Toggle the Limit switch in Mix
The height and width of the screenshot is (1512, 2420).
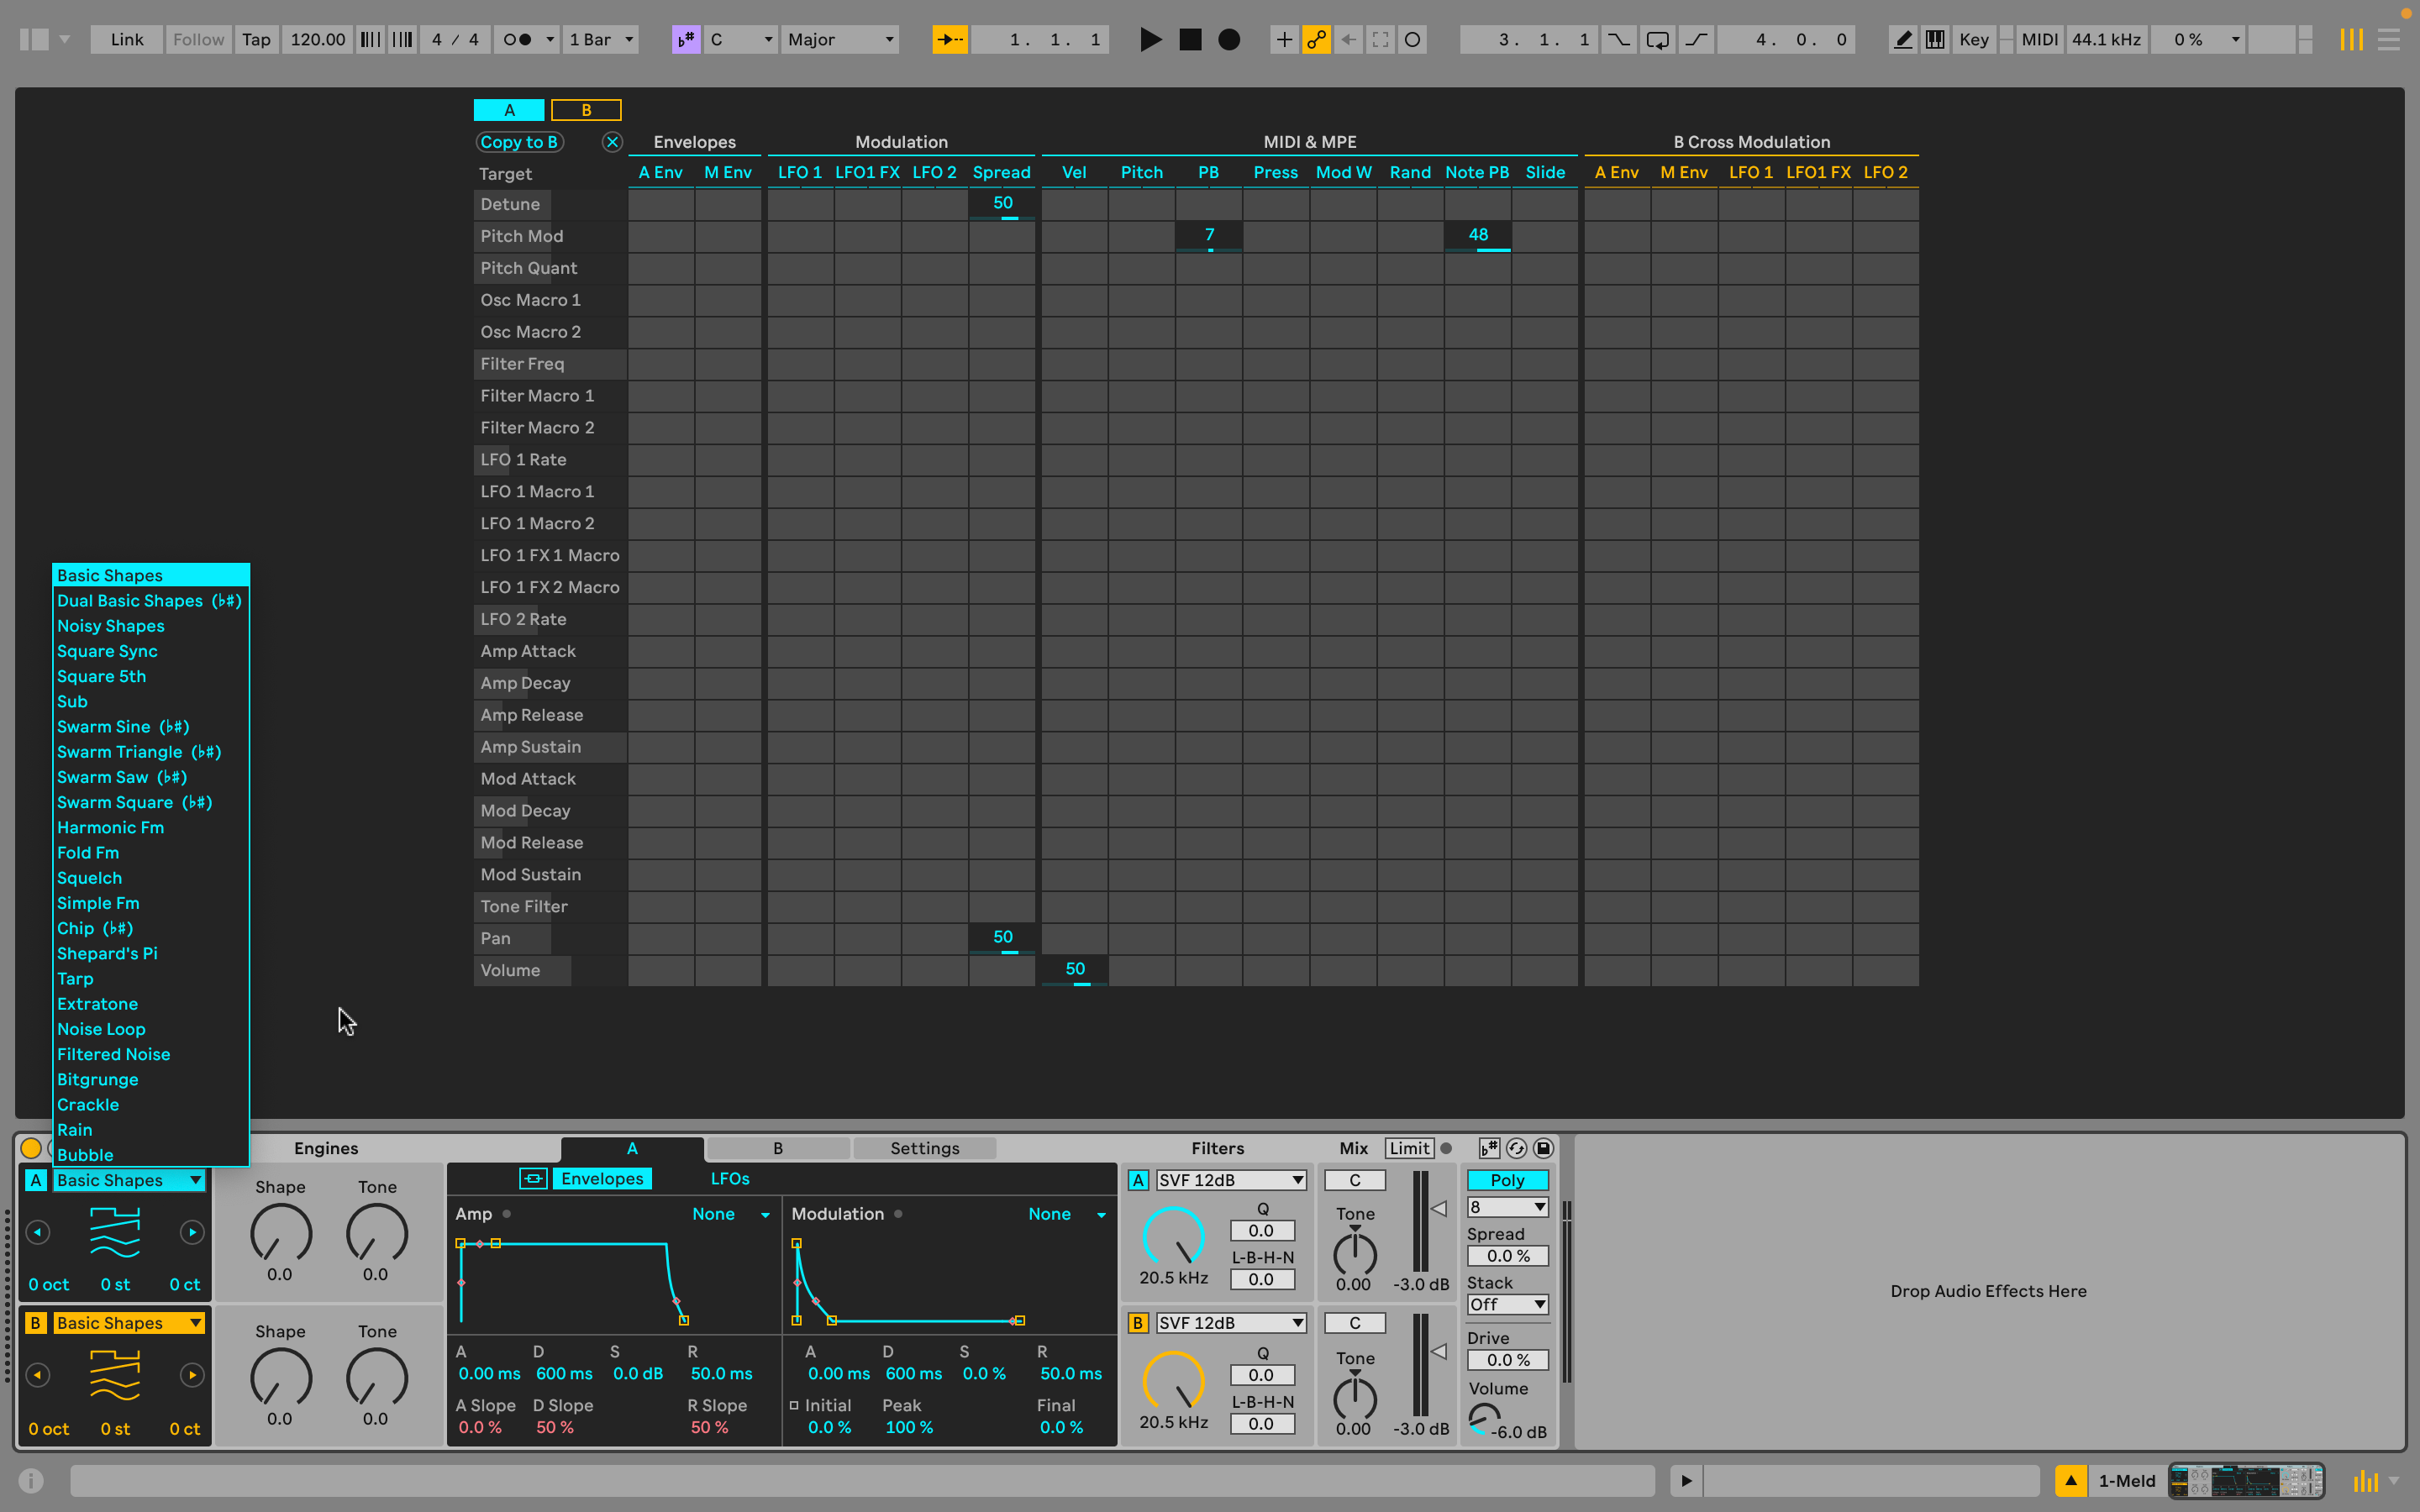click(1409, 1148)
